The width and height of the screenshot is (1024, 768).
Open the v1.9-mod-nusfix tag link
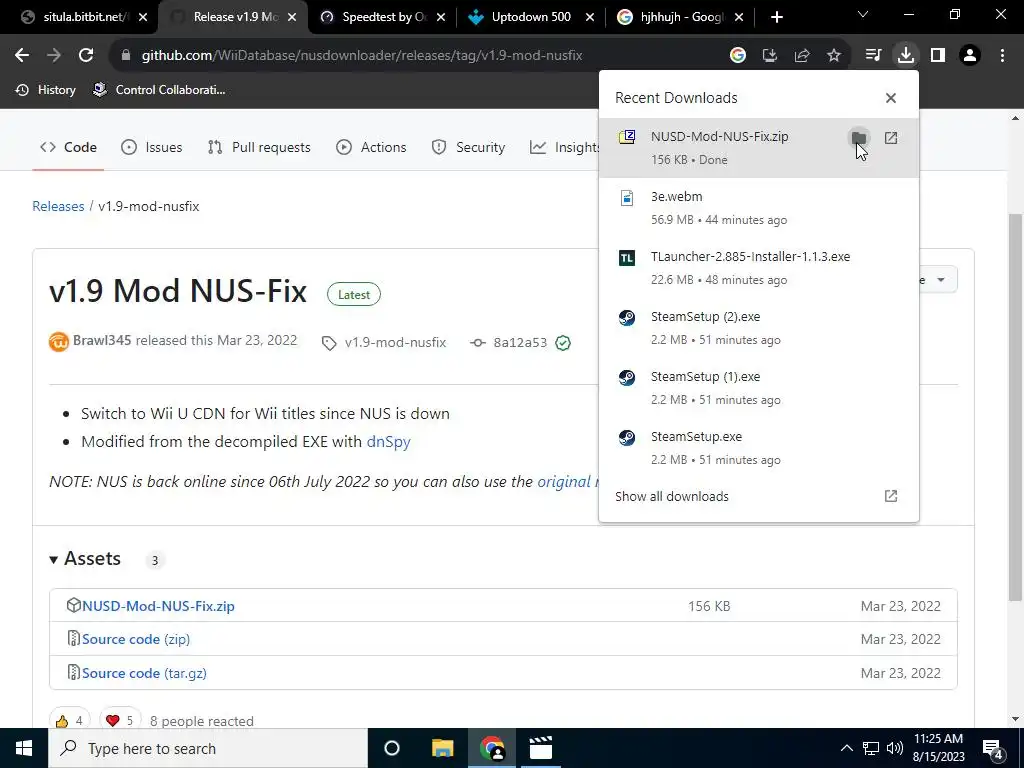coord(395,342)
